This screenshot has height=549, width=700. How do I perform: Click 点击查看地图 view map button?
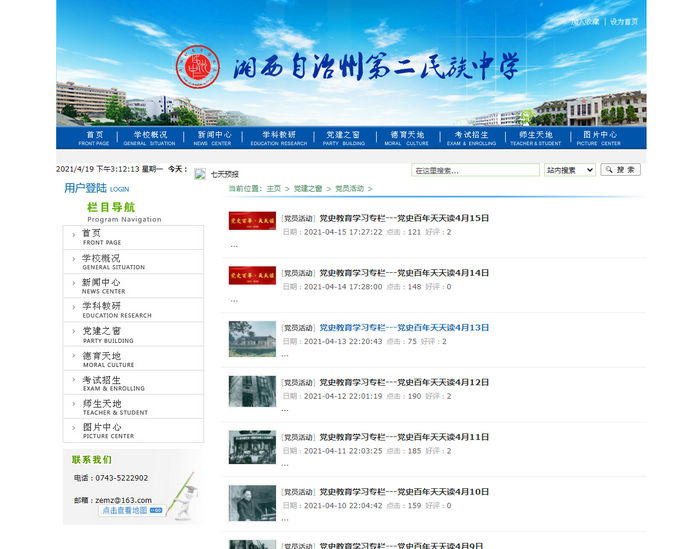pos(132,510)
